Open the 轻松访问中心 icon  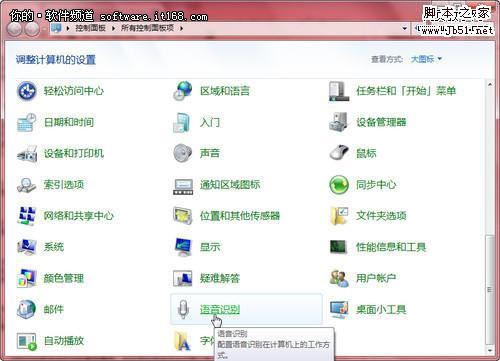click(x=27, y=91)
